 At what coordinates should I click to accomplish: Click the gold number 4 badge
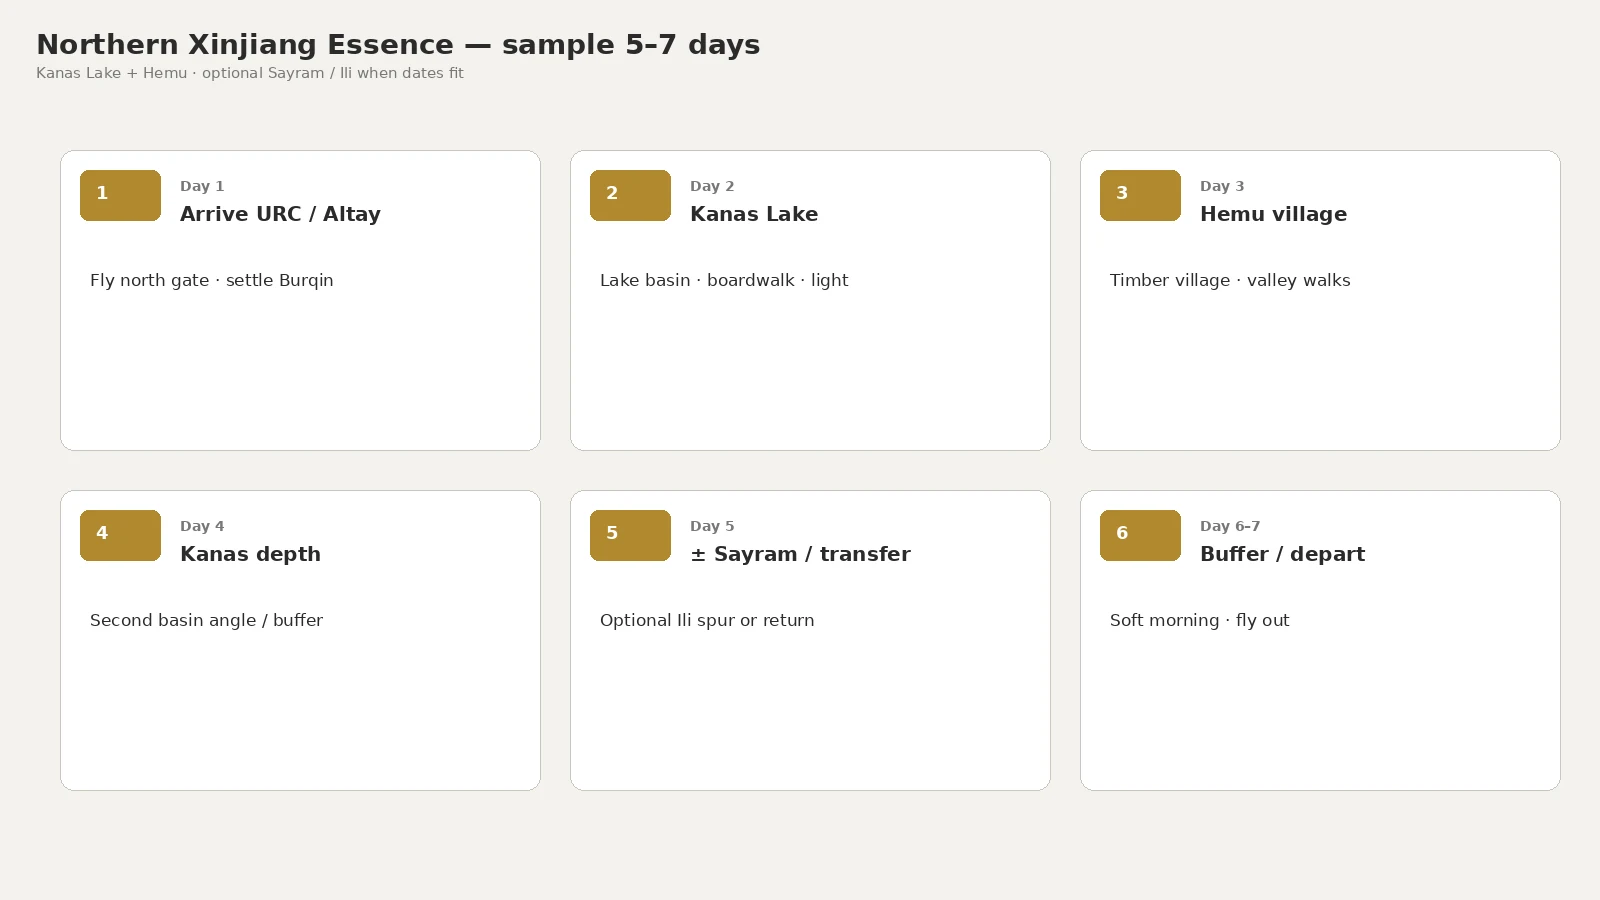click(x=120, y=535)
